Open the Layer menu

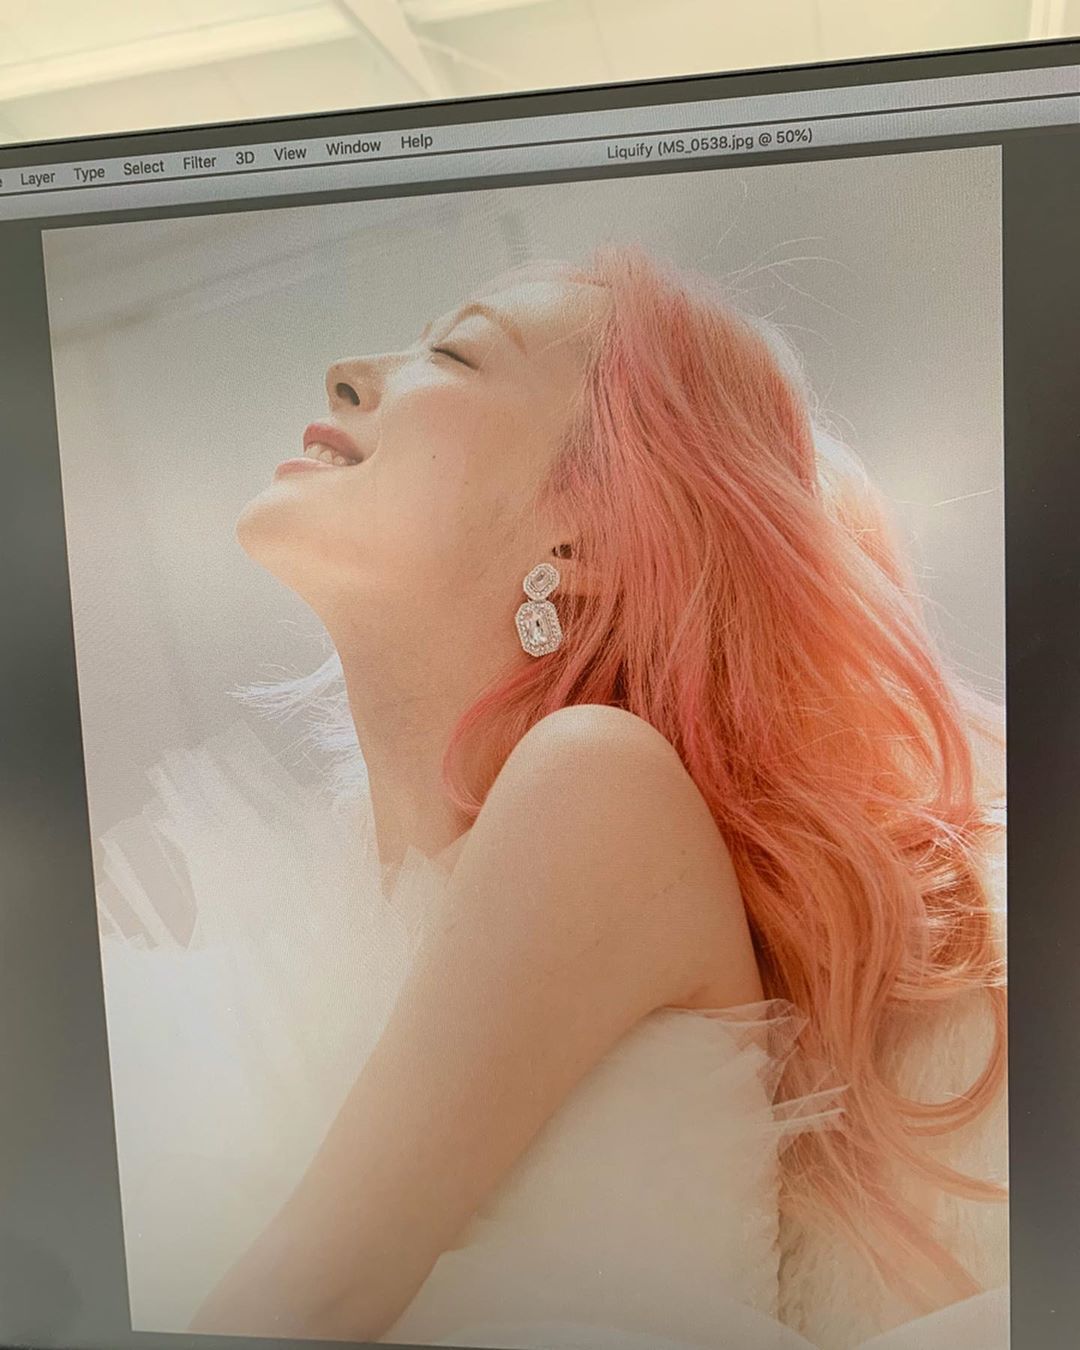[37, 178]
